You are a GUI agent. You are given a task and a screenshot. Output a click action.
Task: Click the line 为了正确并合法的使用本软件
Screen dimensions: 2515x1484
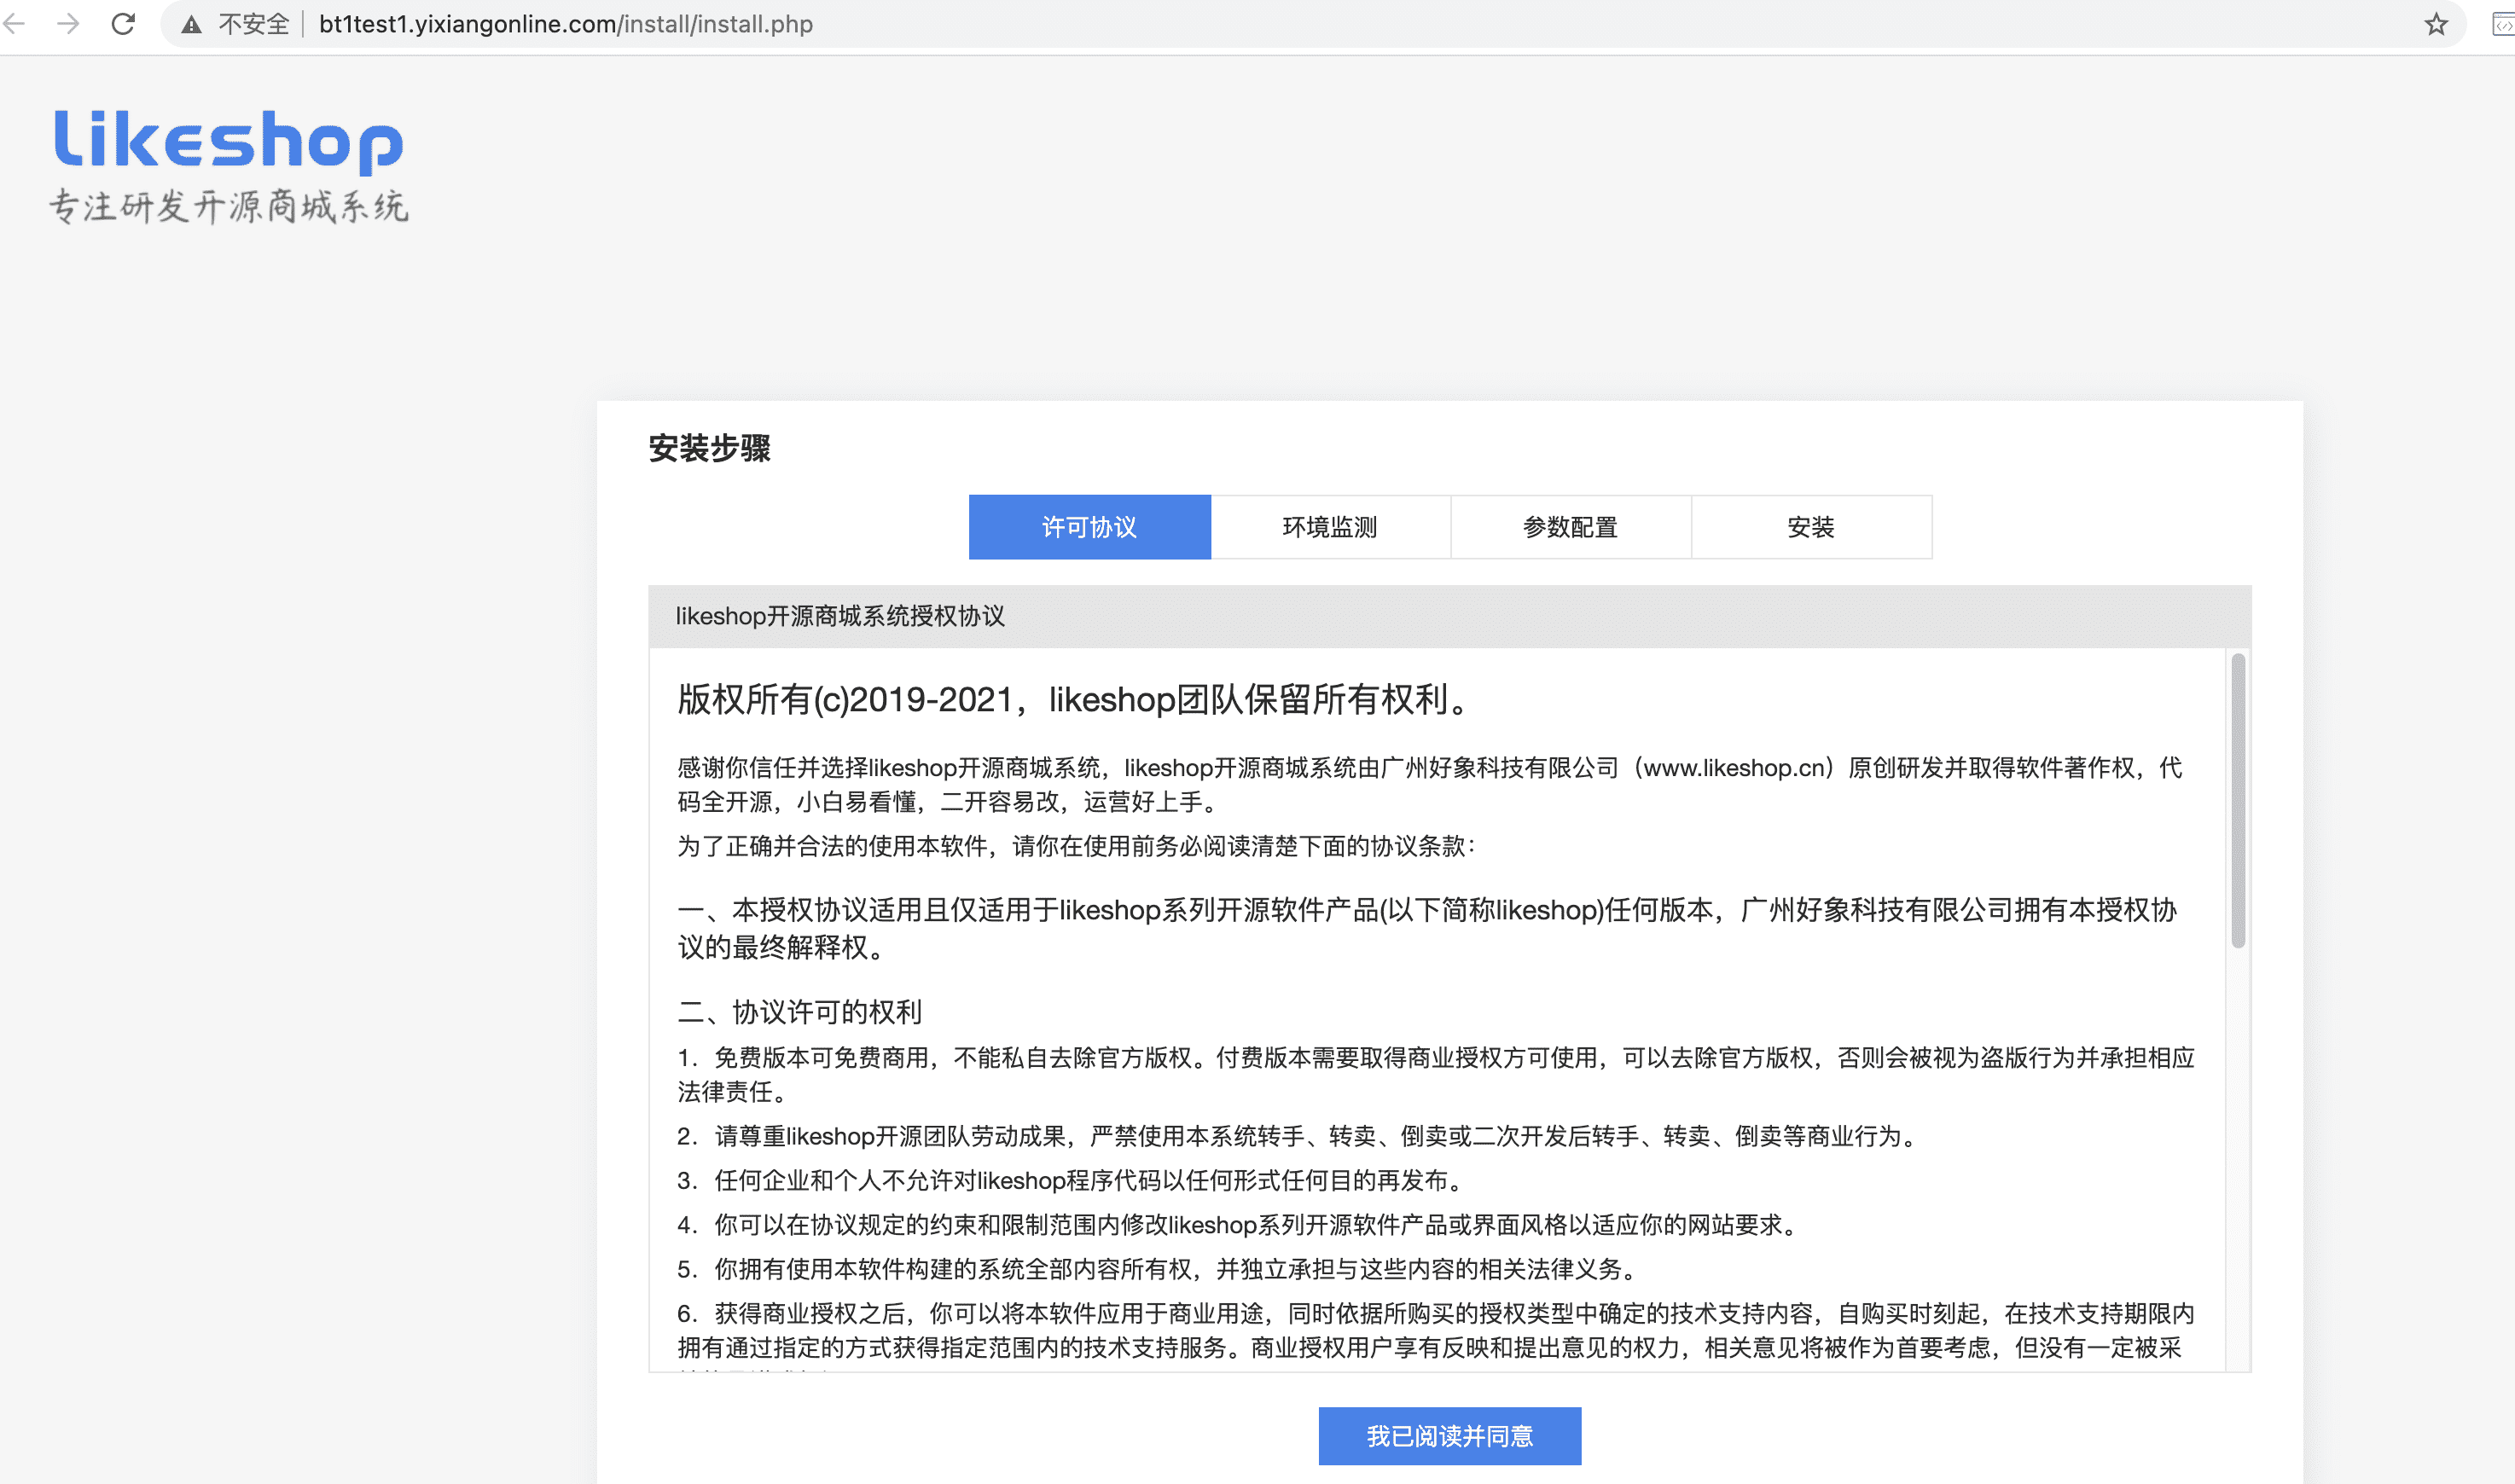coord(1076,847)
